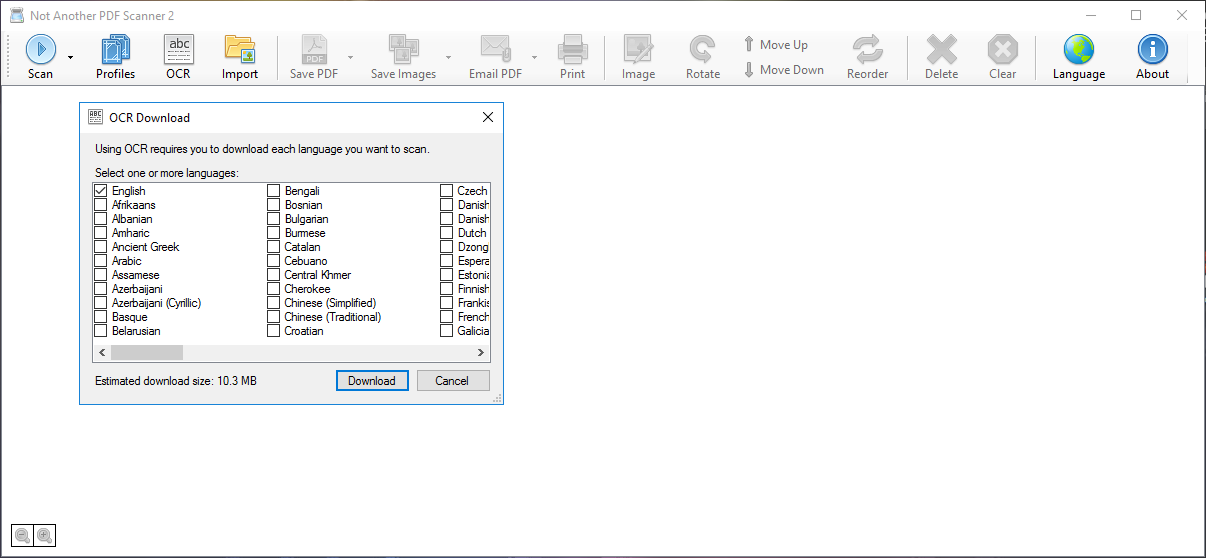Click Move Down in toolbar

point(784,70)
